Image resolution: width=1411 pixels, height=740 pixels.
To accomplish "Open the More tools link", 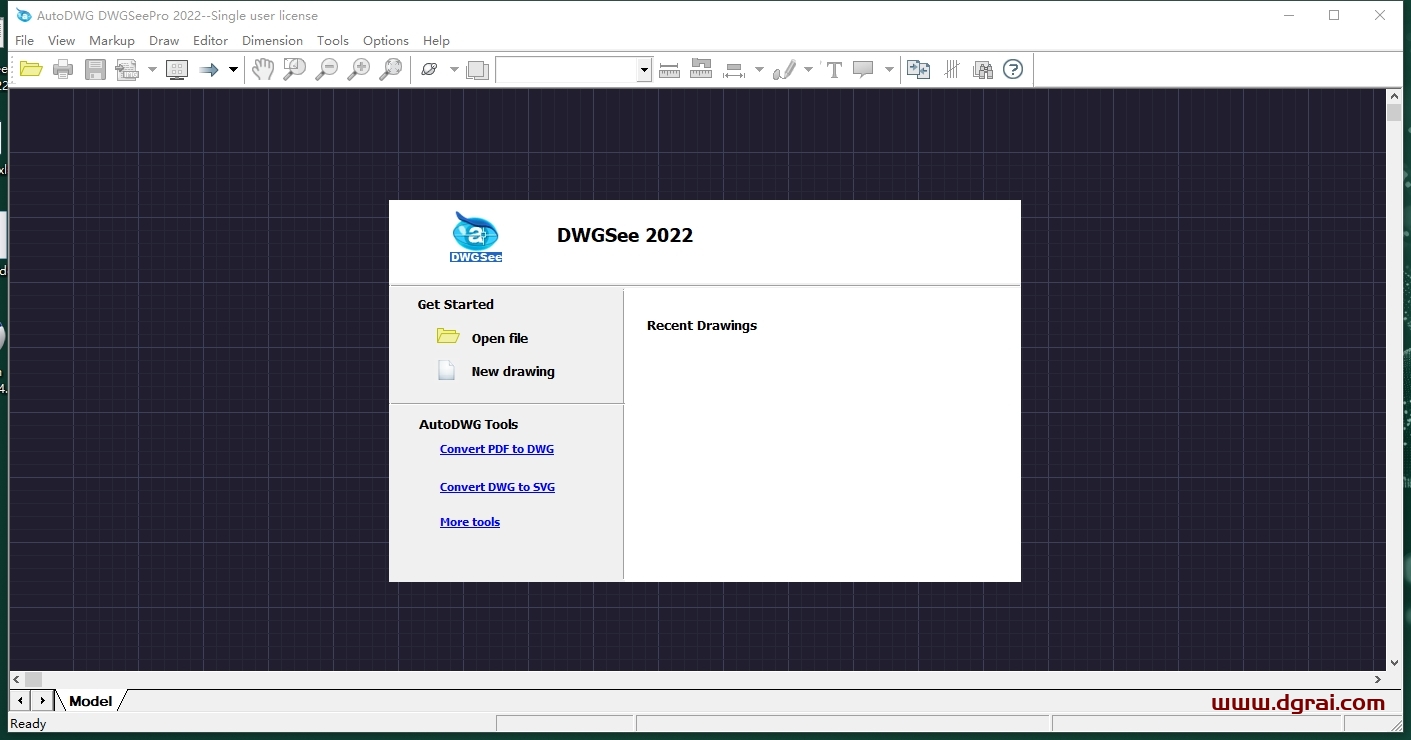I will point(470,522).
